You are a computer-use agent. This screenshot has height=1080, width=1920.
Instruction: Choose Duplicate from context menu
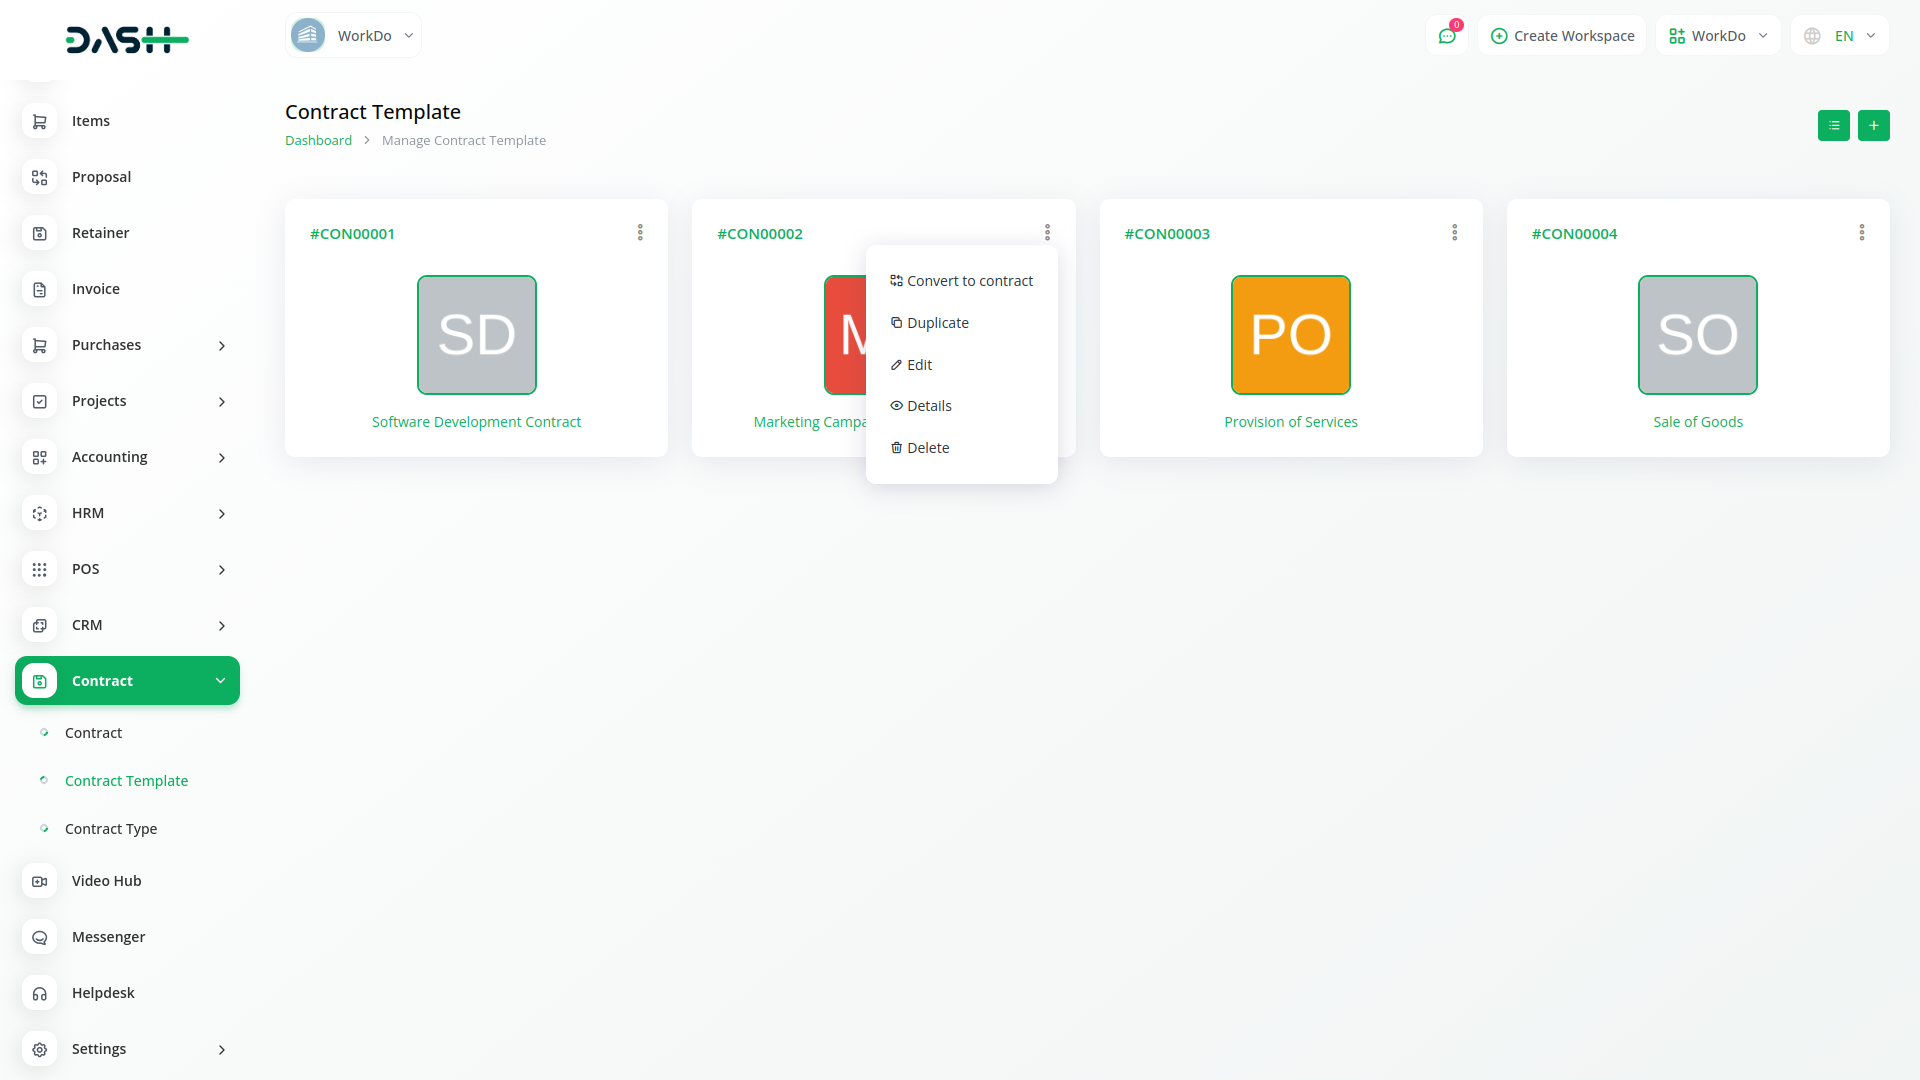coord(930,323)
